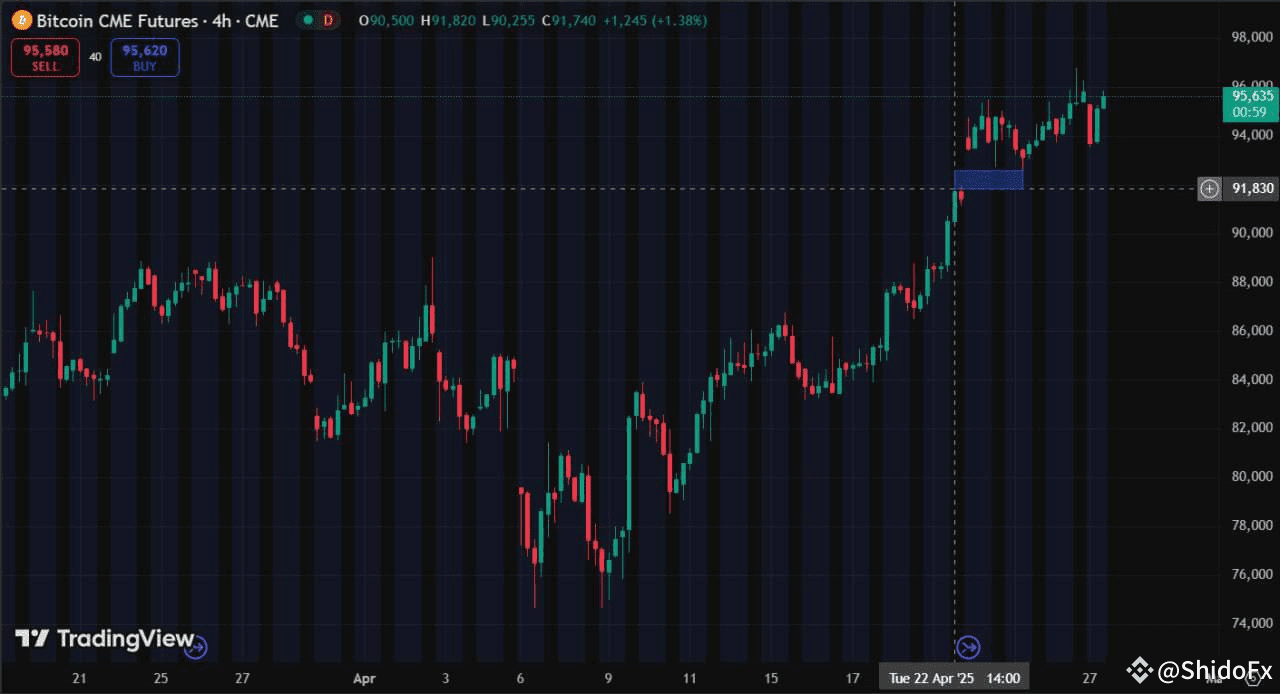The image size is (1280, 694).
Task: Click the 91,830 crosshair price label
Action: click(x=1252, y=188)
